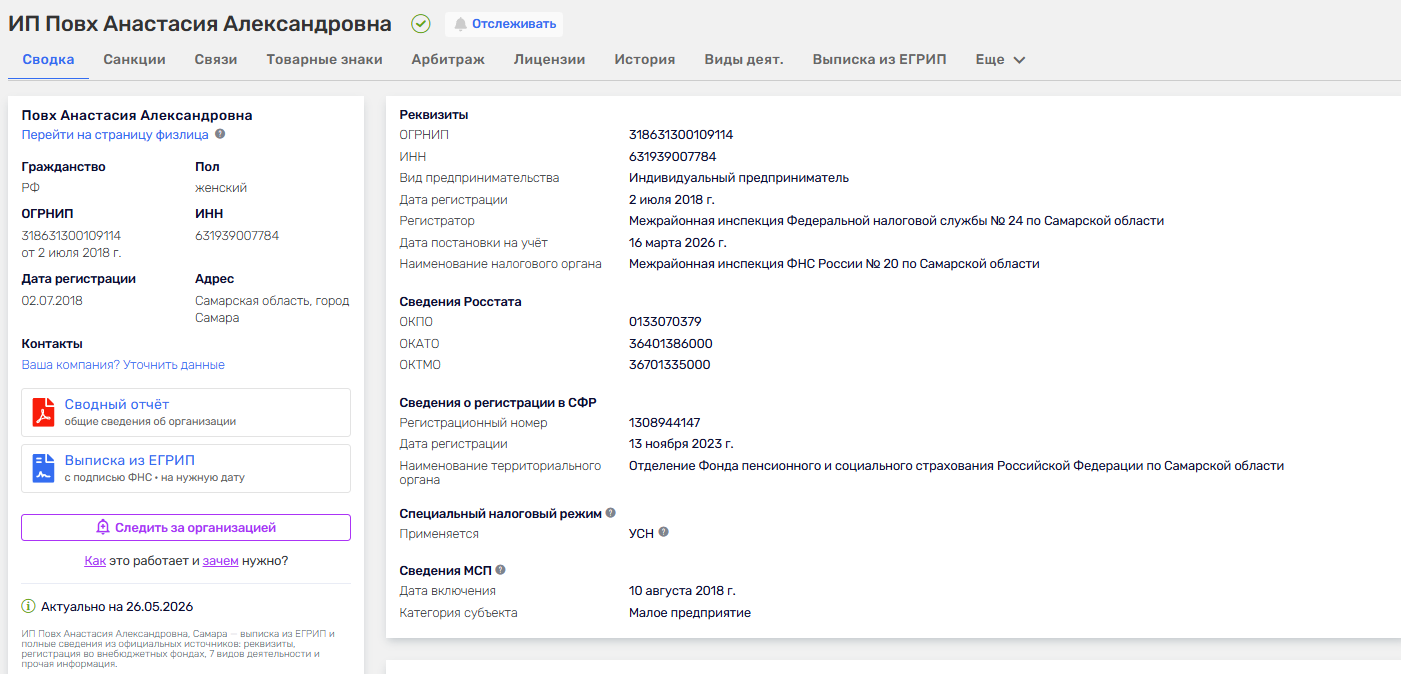Click the registration number 1308944147
The image size is (1401, 674).
coord(665,423)
